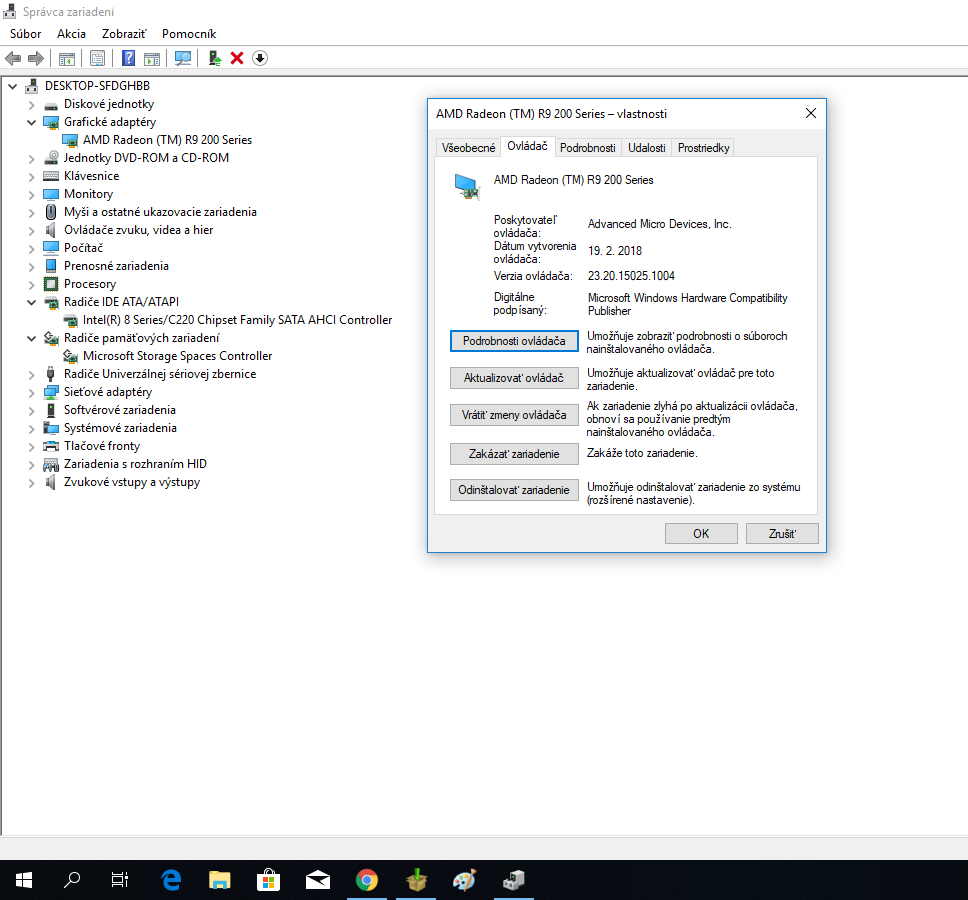Close the AMD Radeon properties dialog
The width and height of the screenshot is (968, 900).
point(811,114)
